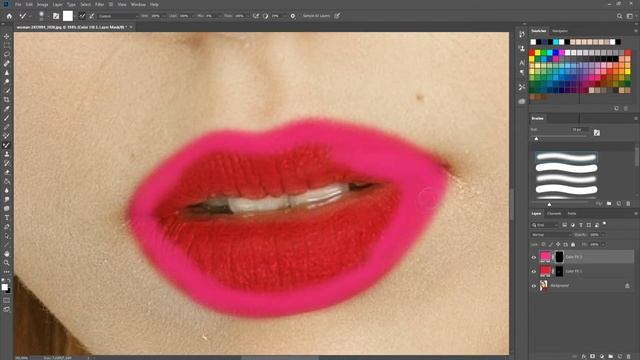This screenshot has width=640, height=360.
Task: Delete layer with trash icon
Action: pos(629,356)
